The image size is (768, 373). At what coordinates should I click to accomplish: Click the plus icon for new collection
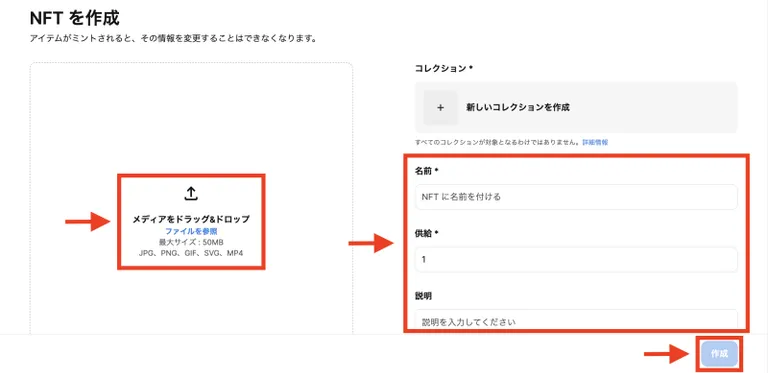coord(440,108)
